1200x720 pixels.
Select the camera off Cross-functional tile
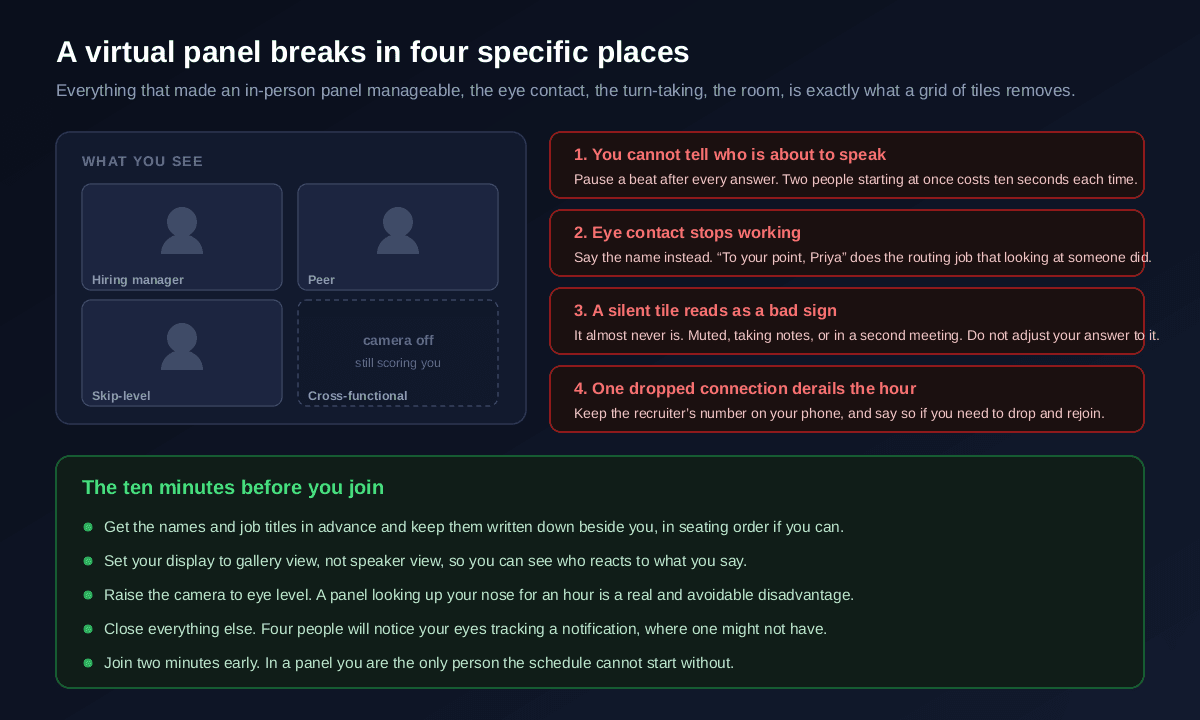tap(398, 353)
